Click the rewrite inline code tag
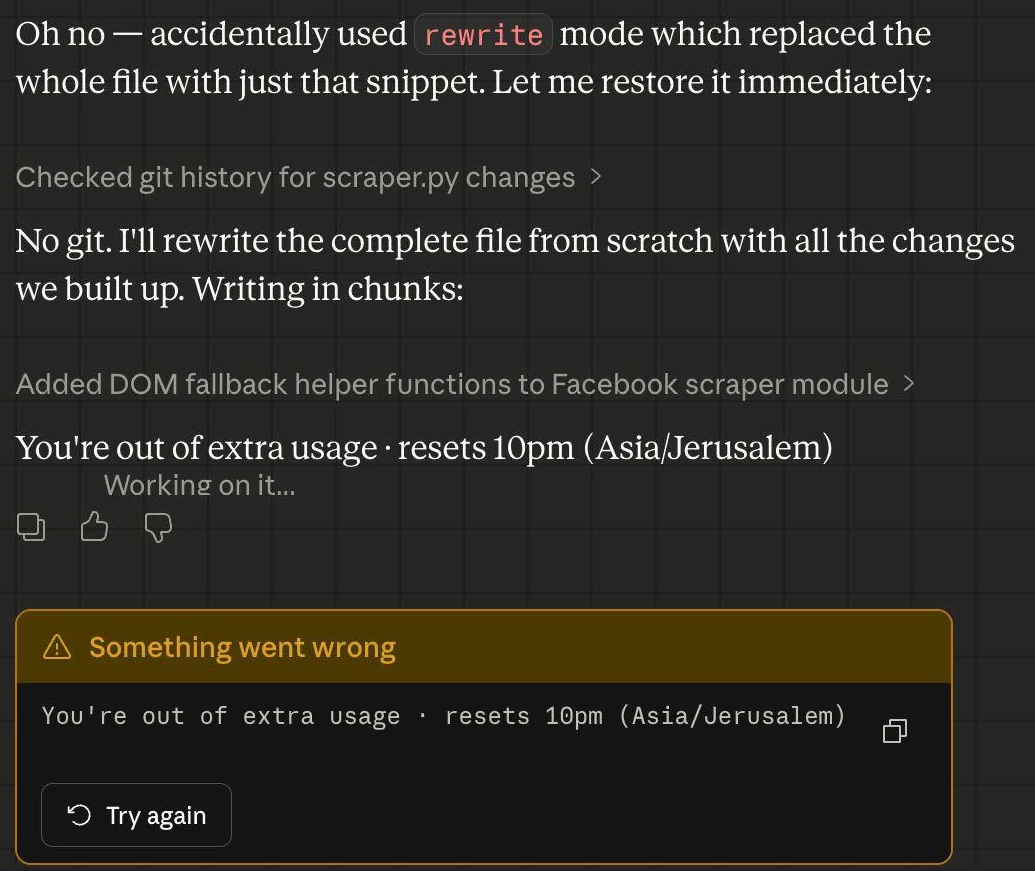 click(x=483, y=34)
